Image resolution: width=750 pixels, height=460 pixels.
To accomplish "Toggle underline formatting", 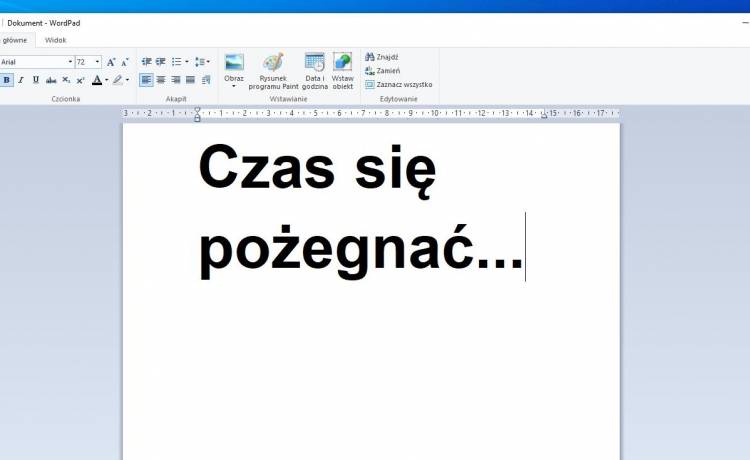I will [x=36, y=80].
